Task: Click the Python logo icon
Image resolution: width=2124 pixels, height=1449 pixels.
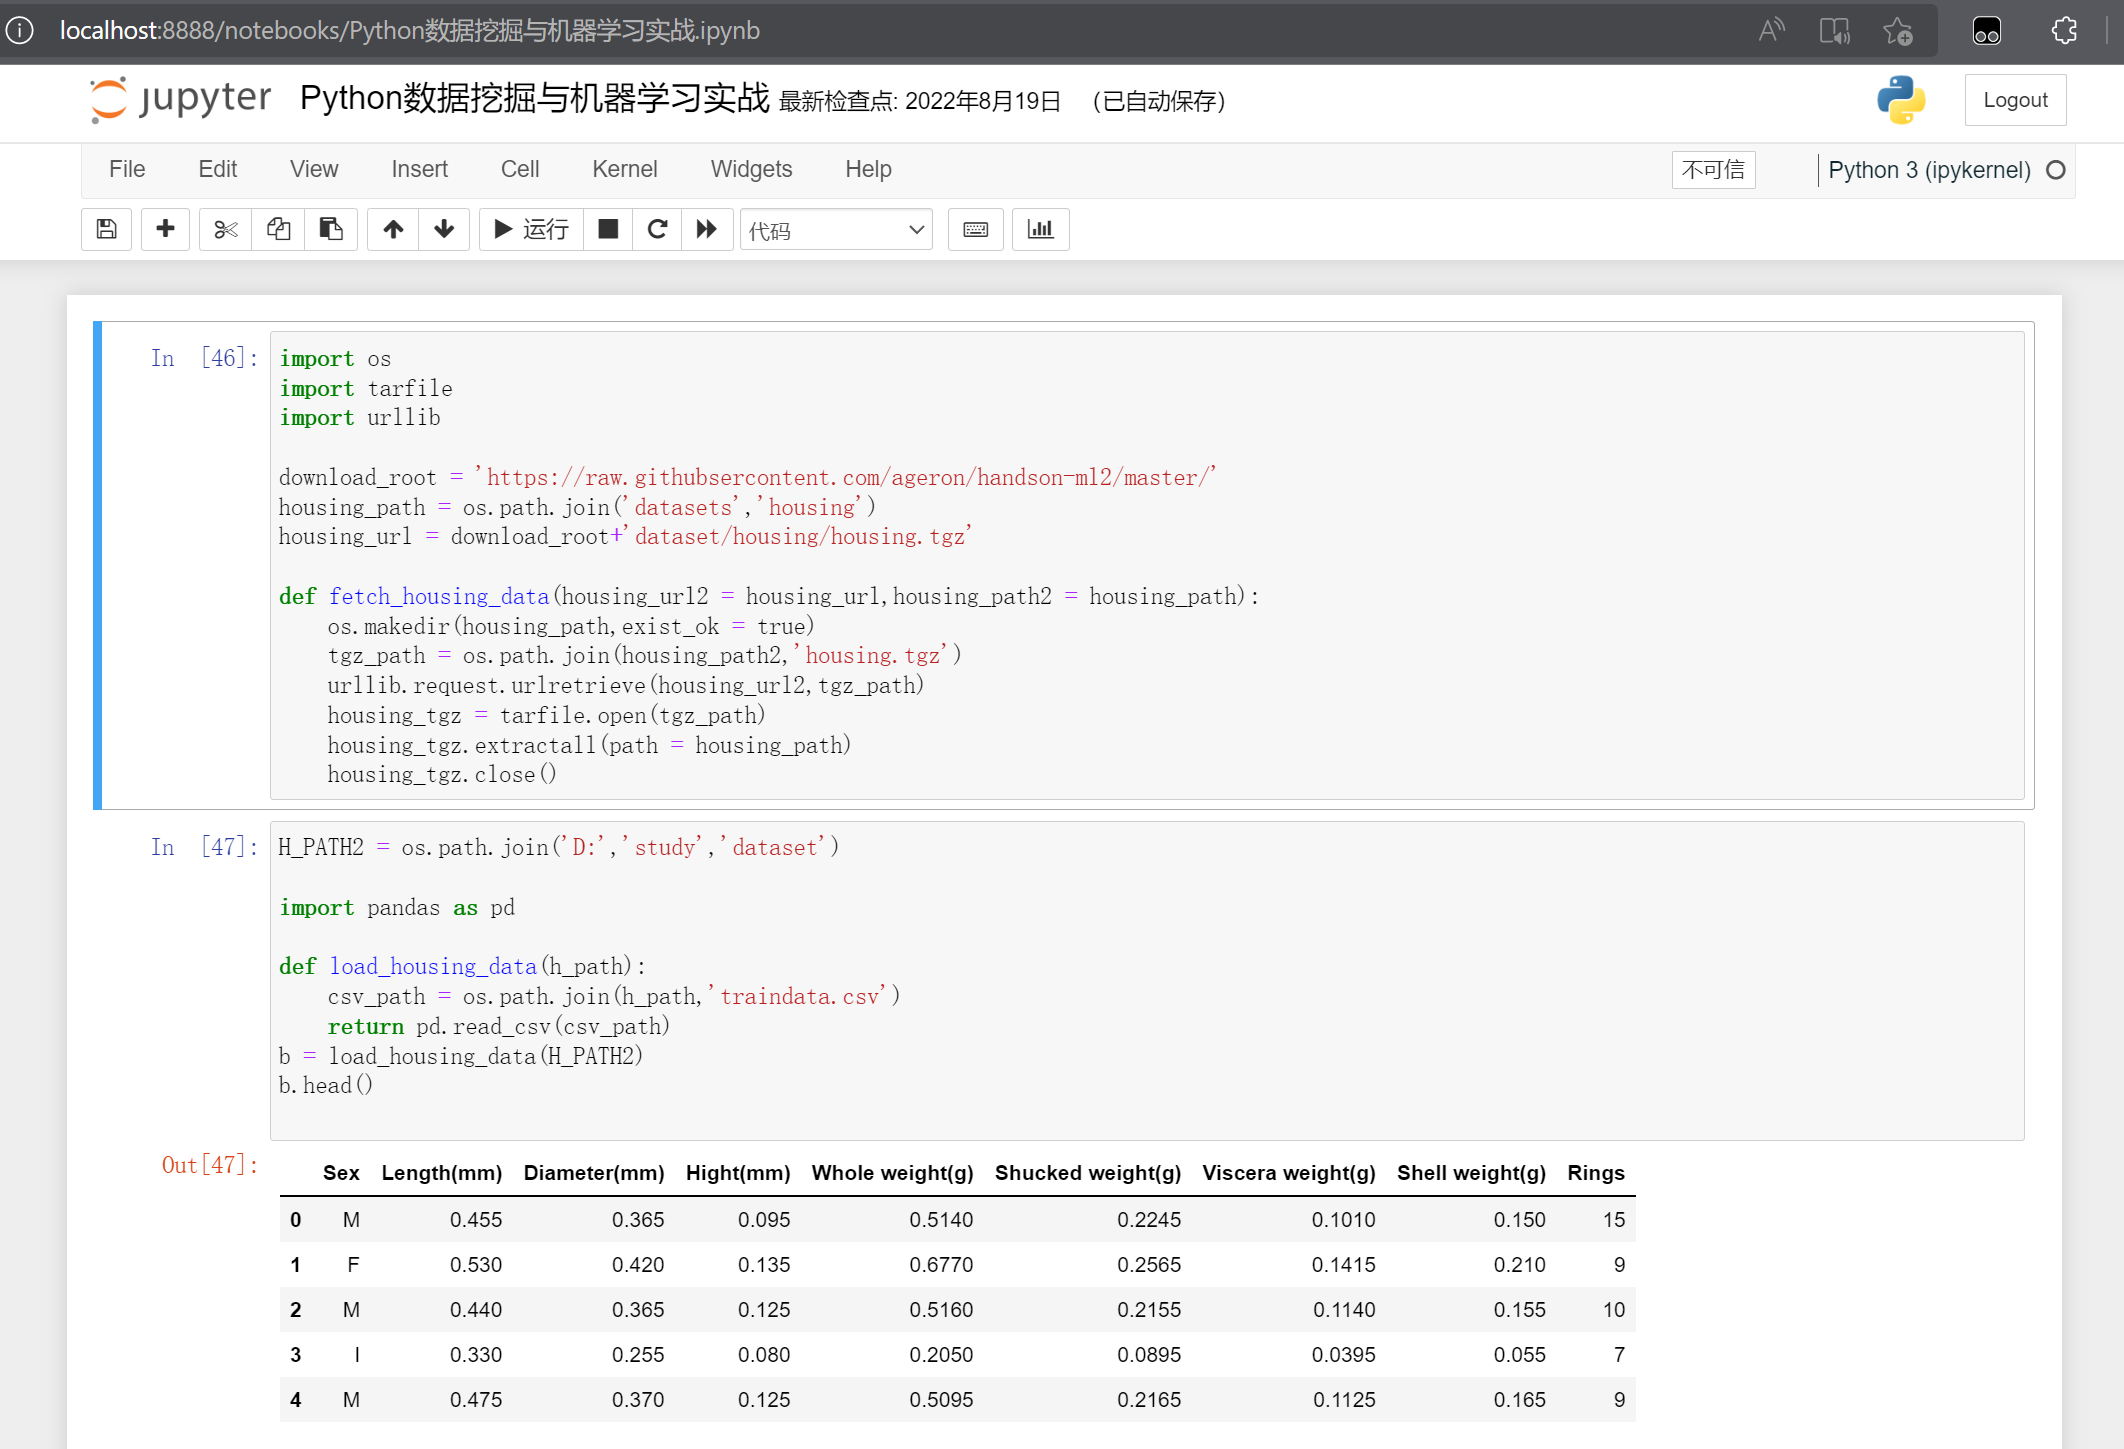Action: tap(1901, 100)
